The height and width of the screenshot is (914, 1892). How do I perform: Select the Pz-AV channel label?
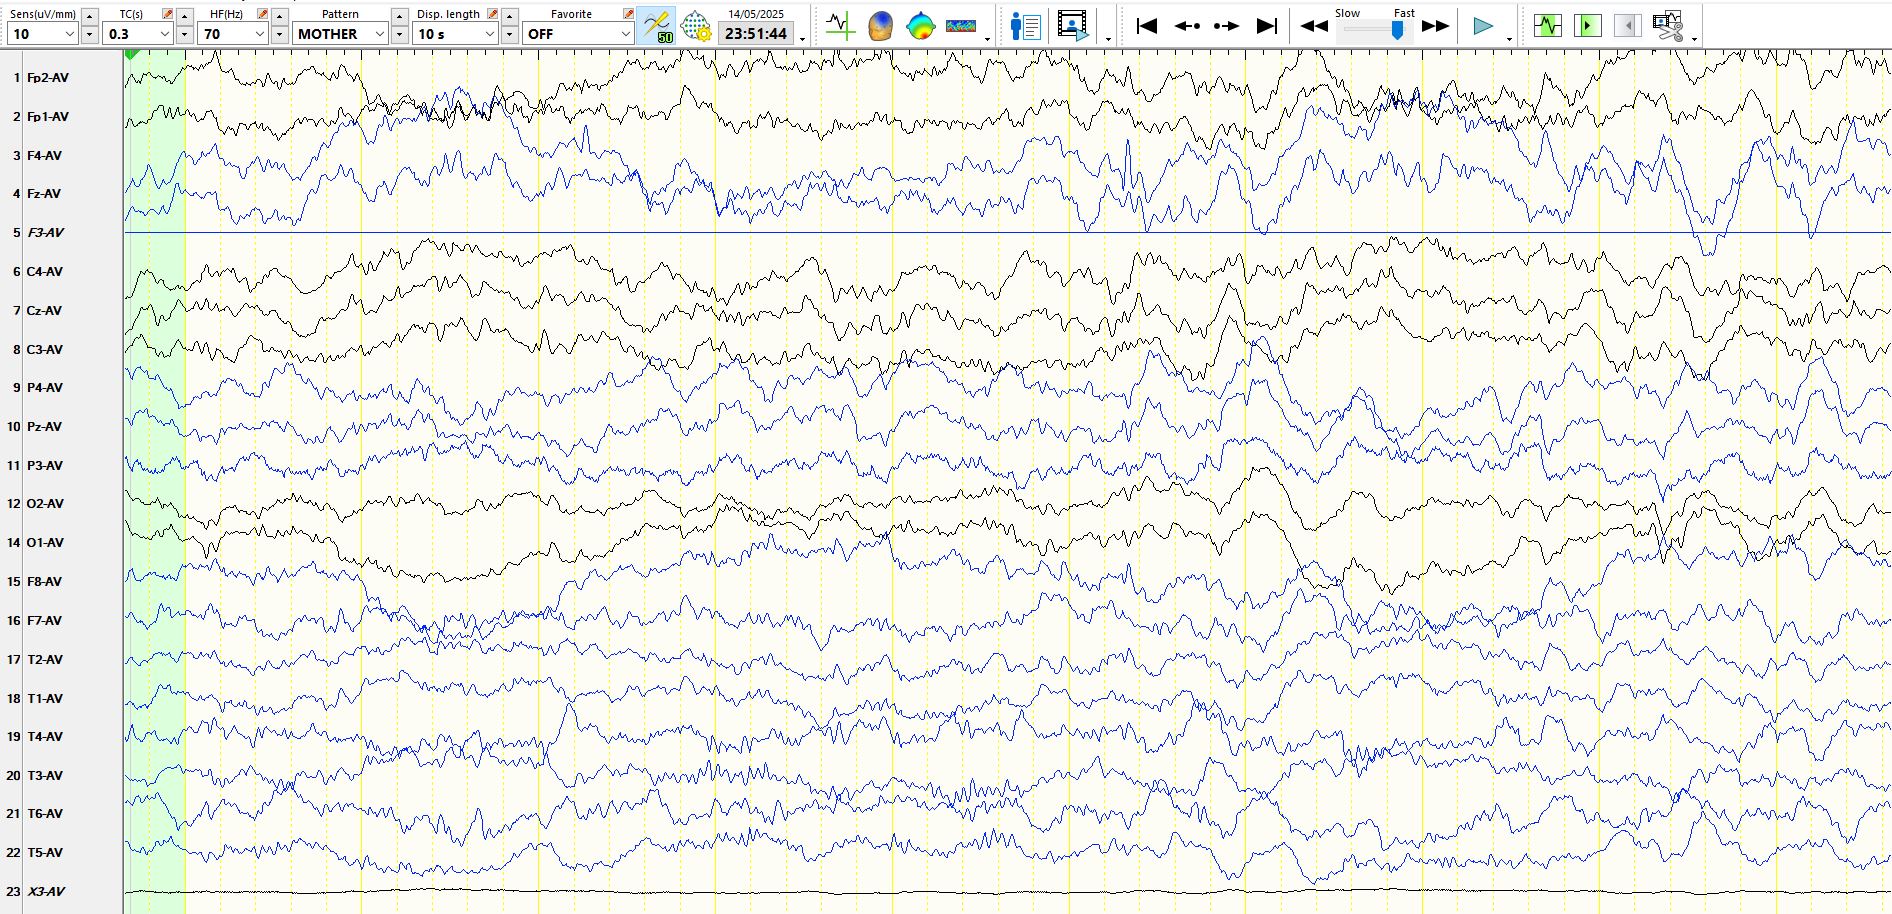tap(44, 427)
